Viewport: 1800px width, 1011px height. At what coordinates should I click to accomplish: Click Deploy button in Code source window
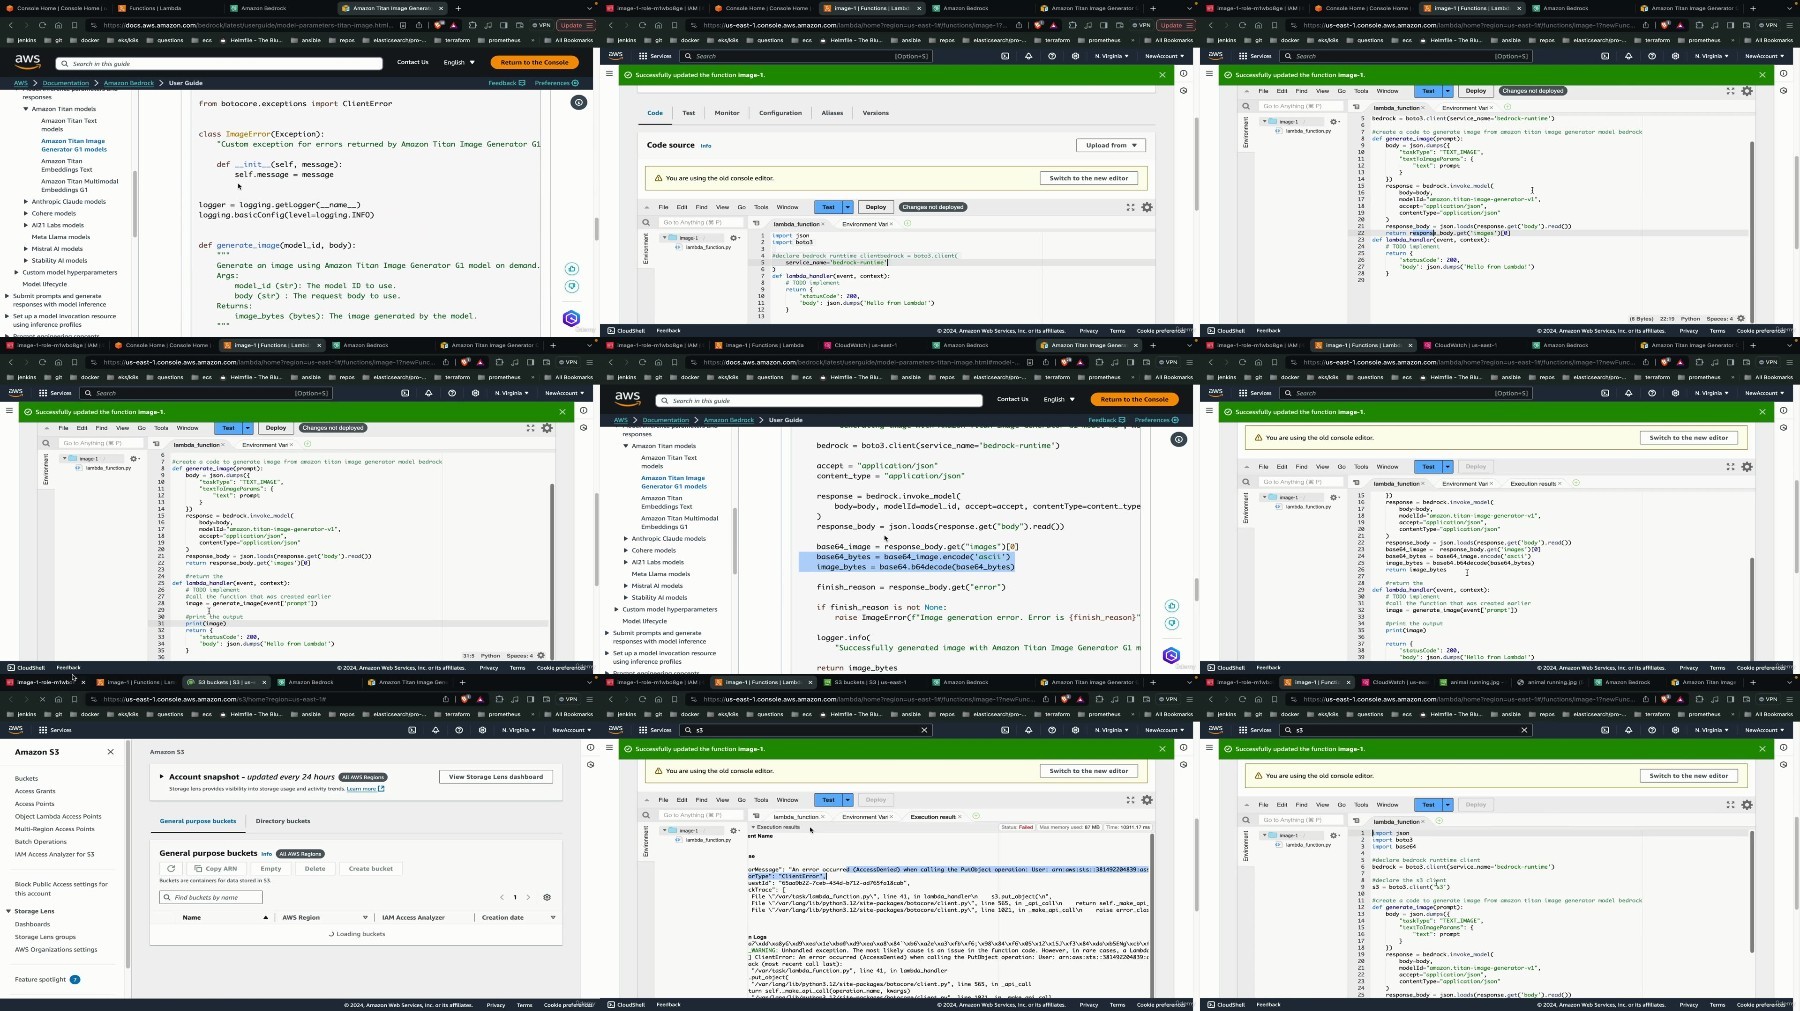coord(876,207)
